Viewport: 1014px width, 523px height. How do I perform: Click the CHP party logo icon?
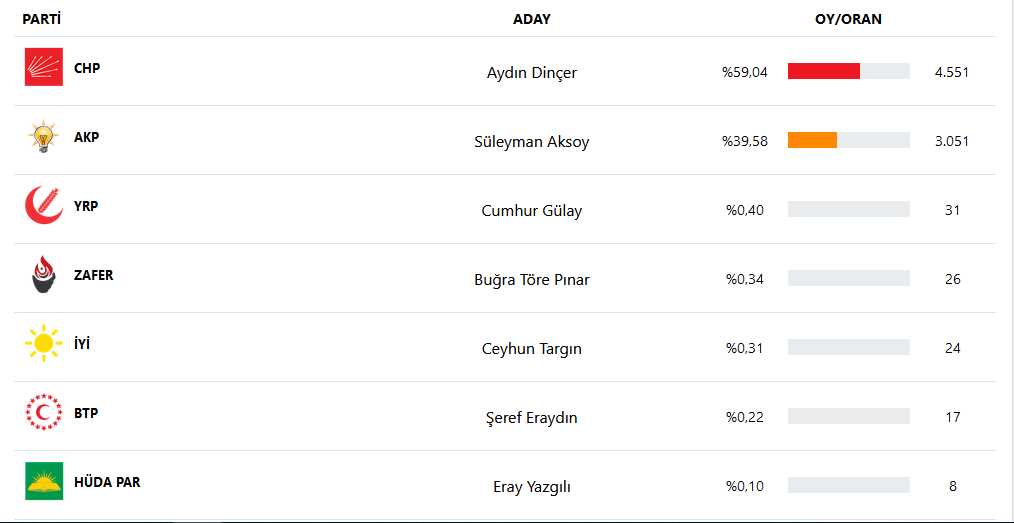point(44,68)
